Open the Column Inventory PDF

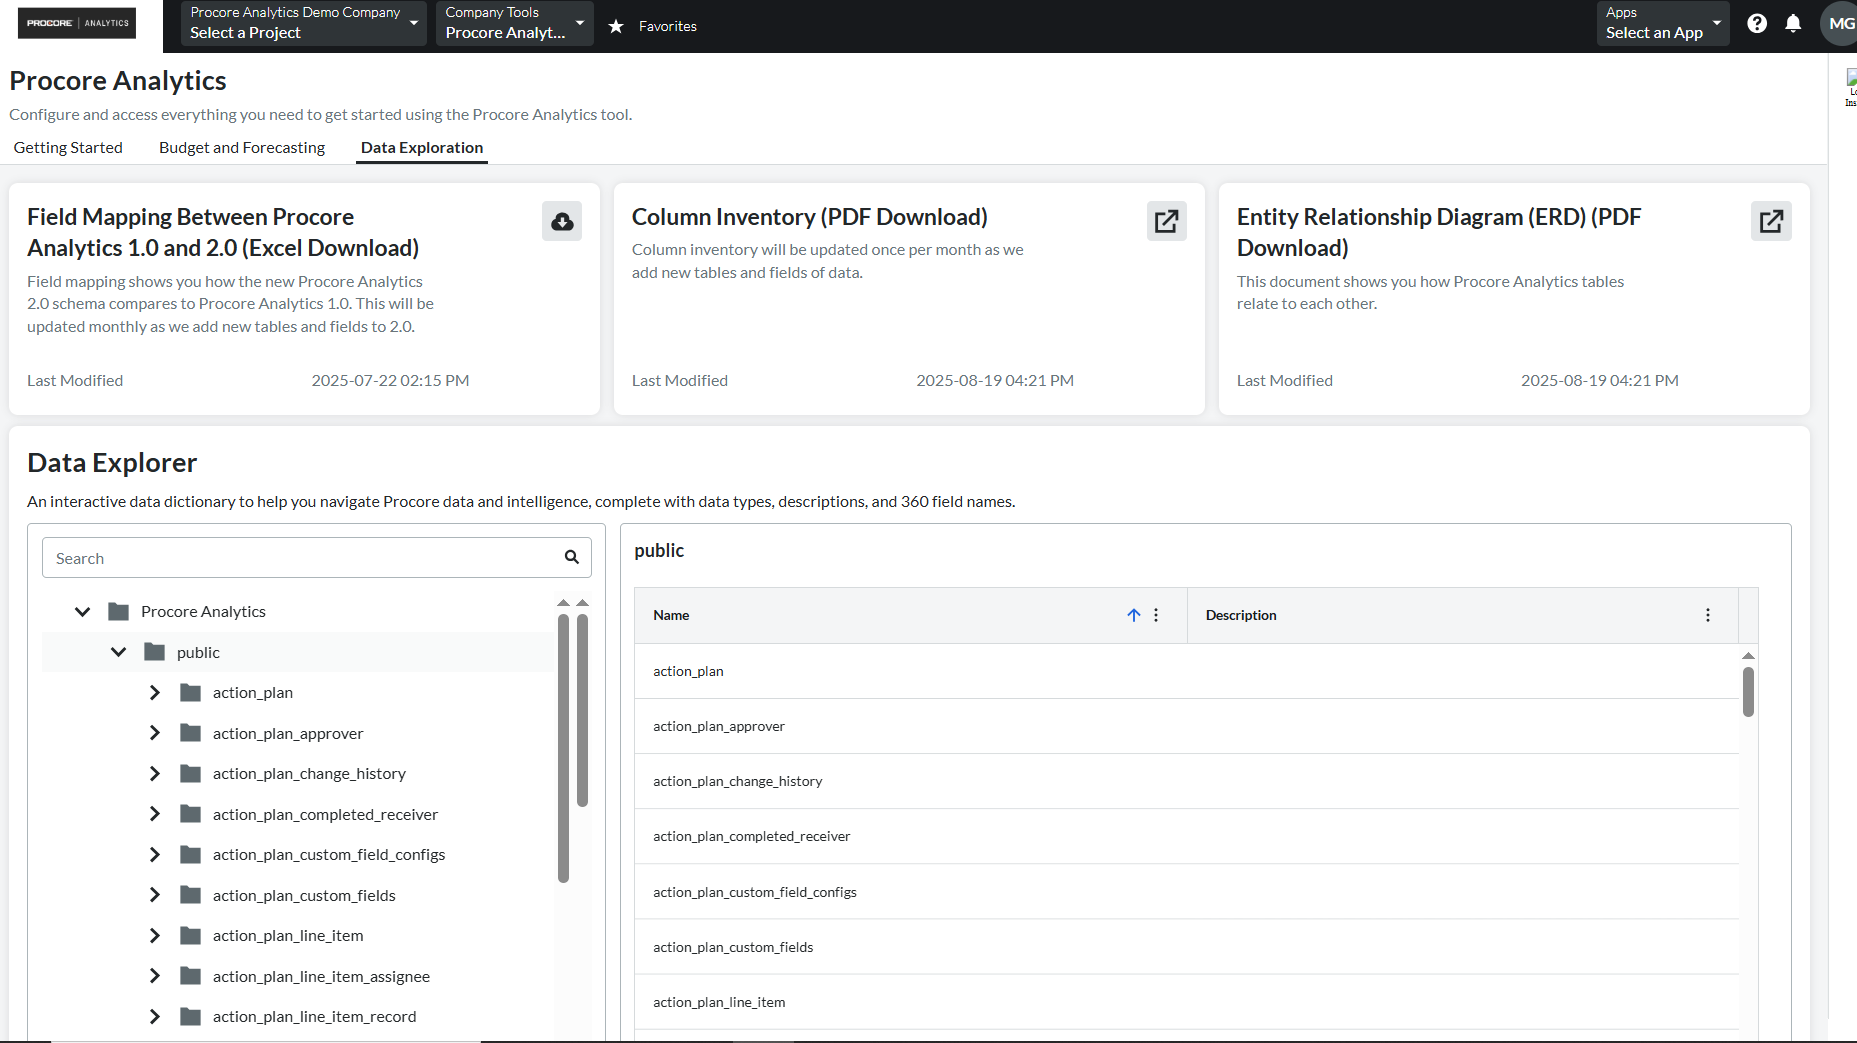coord(1166,221)
